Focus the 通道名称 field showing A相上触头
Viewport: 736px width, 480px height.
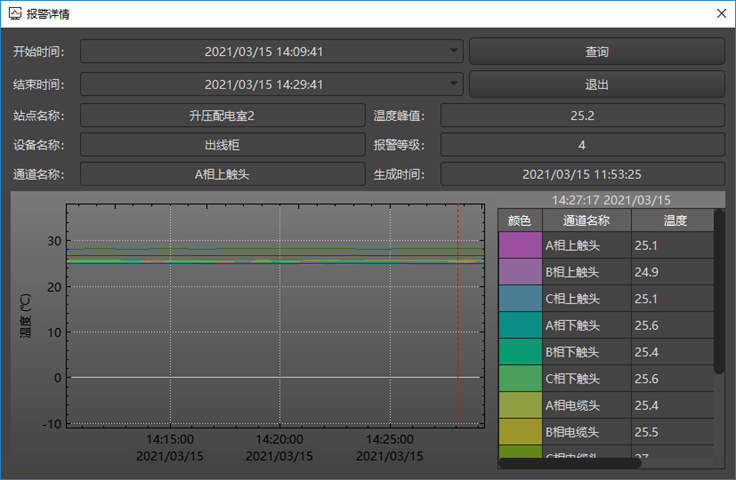coord(222,174)
